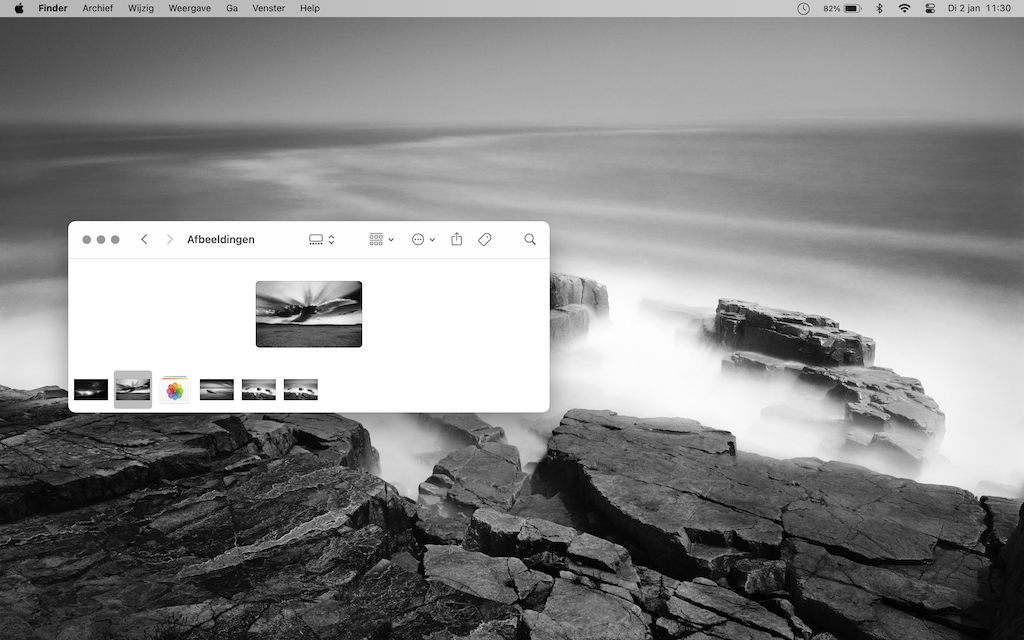
Task: Open the ellipsis action menu dropdown
Action: (x=423, y=240)
